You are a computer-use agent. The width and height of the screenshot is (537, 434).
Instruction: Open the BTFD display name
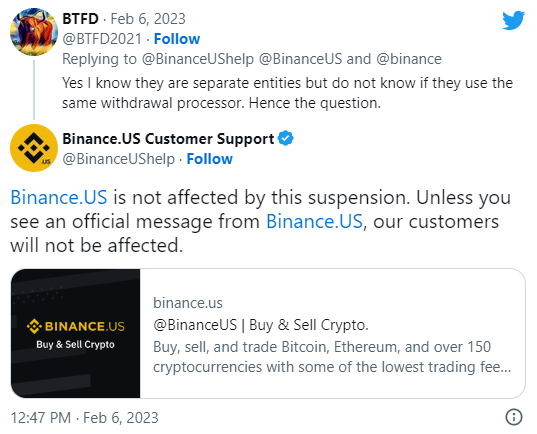pos(80,18)
